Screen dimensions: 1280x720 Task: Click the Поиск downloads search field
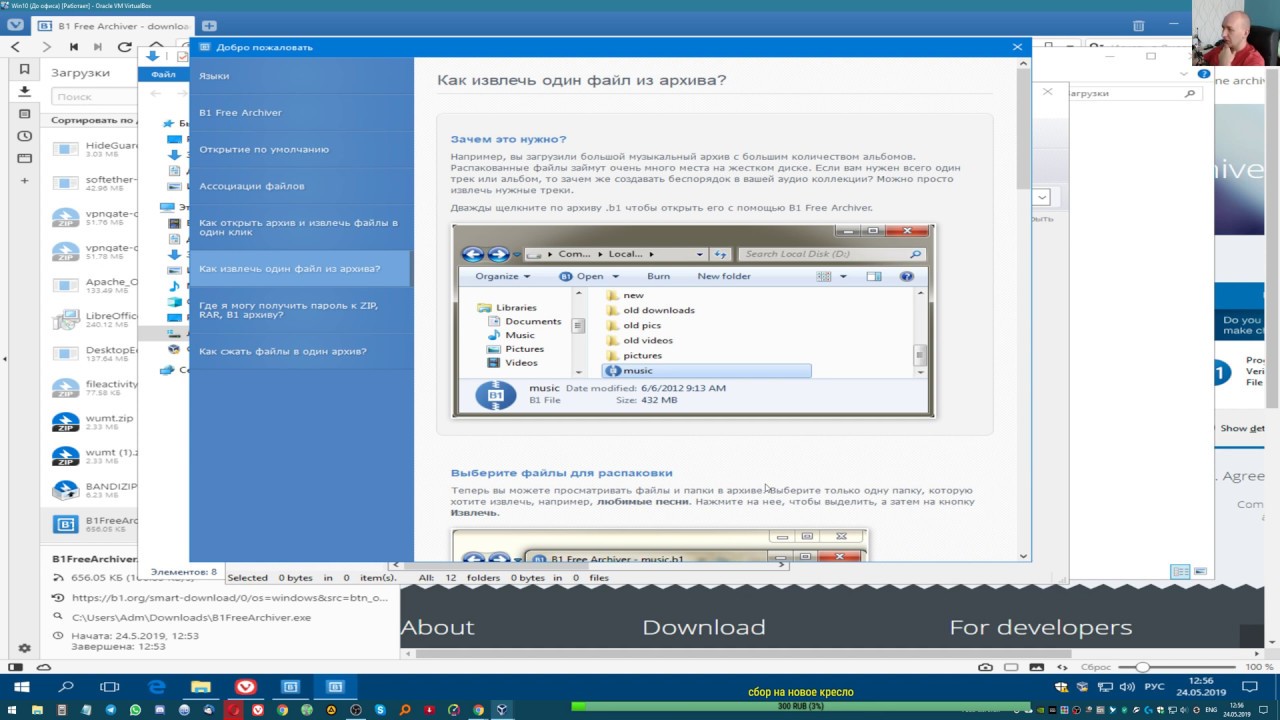point(95,97)
